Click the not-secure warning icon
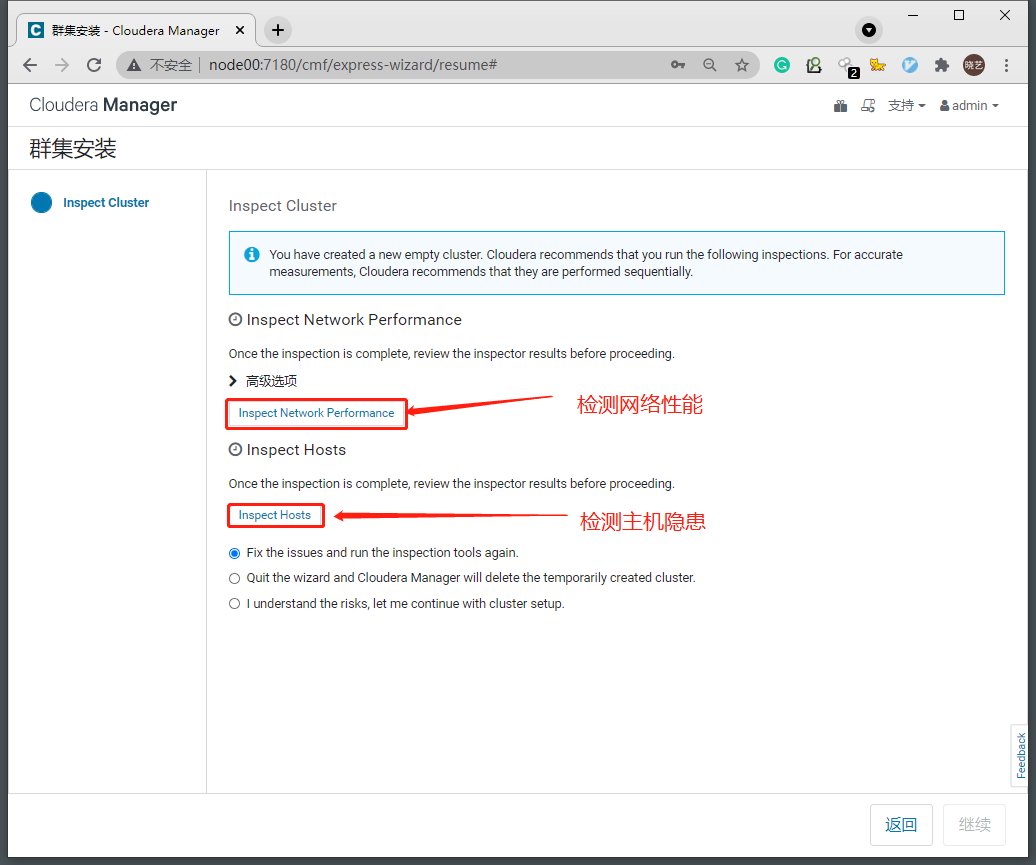 click(134, 65)
